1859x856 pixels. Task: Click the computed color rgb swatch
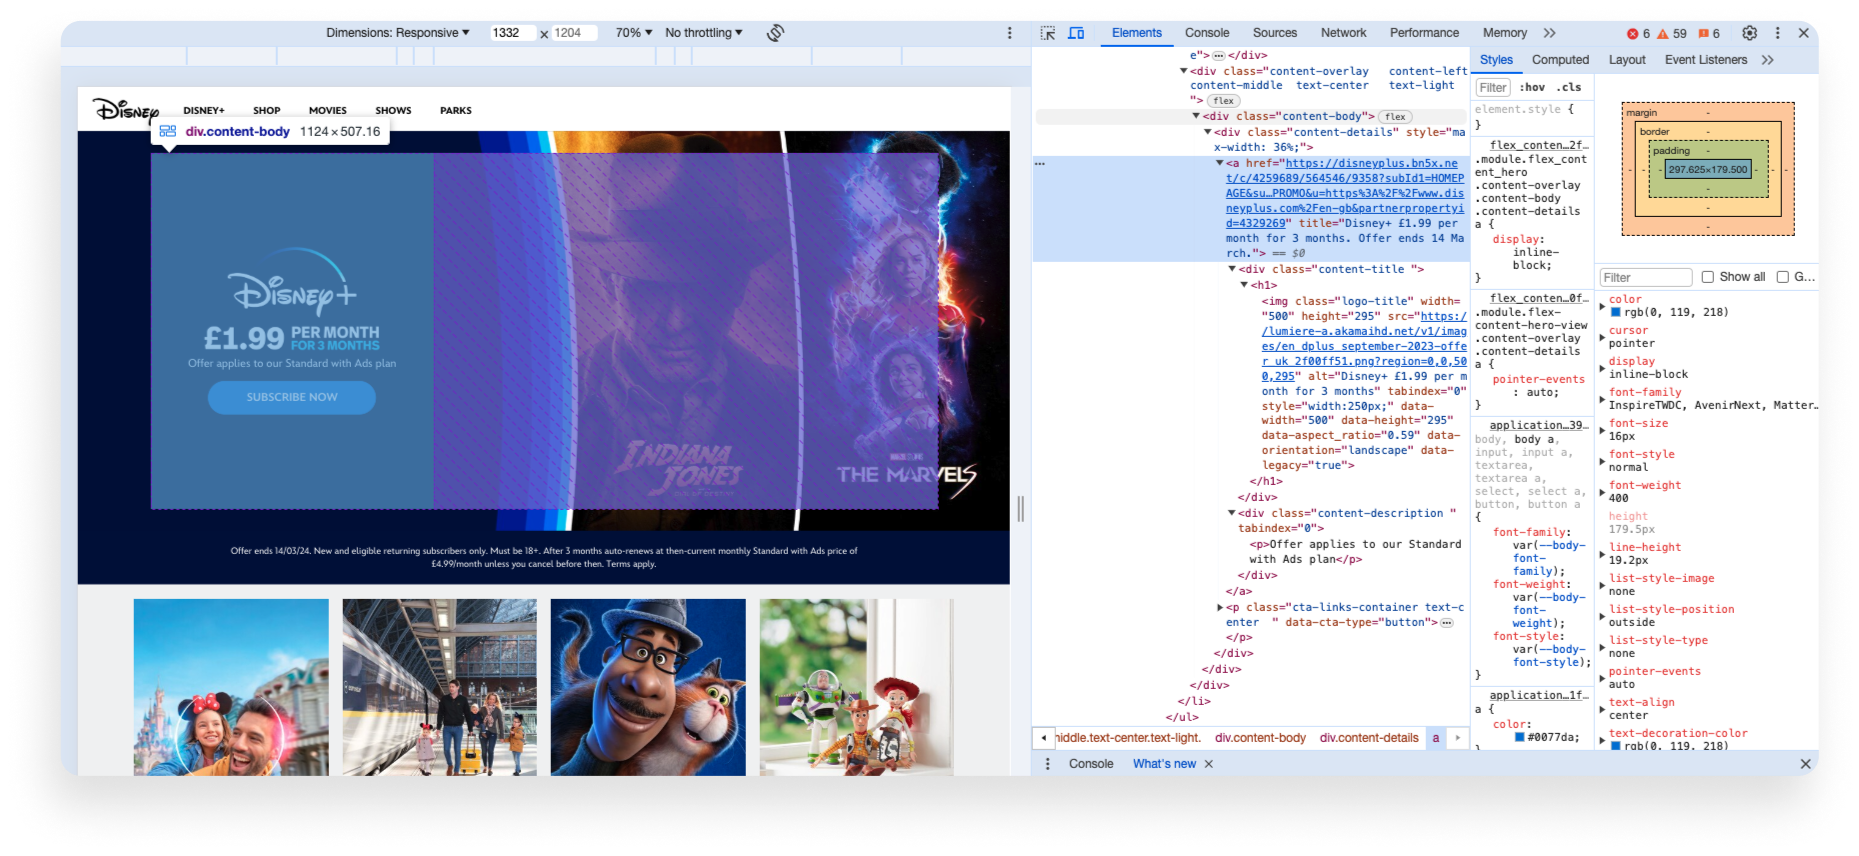coord(1616,312)
